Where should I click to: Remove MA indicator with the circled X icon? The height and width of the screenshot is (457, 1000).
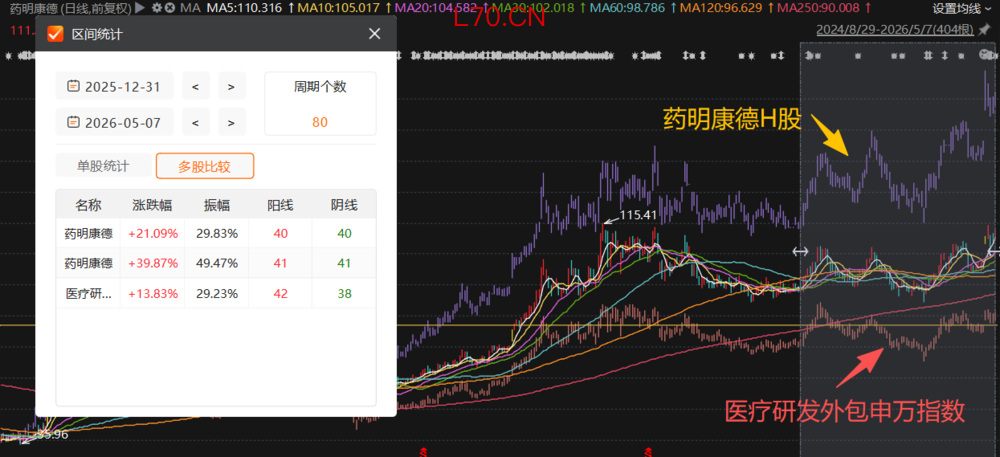[x=169, y=8]
